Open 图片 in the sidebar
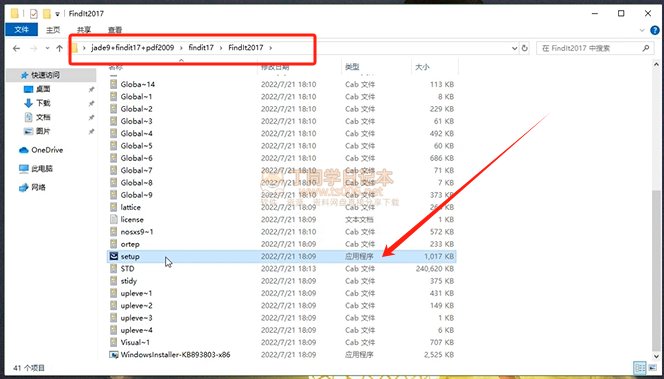Image resolution: width=664 pixels, height=379 pixels. tap(43, 131)
